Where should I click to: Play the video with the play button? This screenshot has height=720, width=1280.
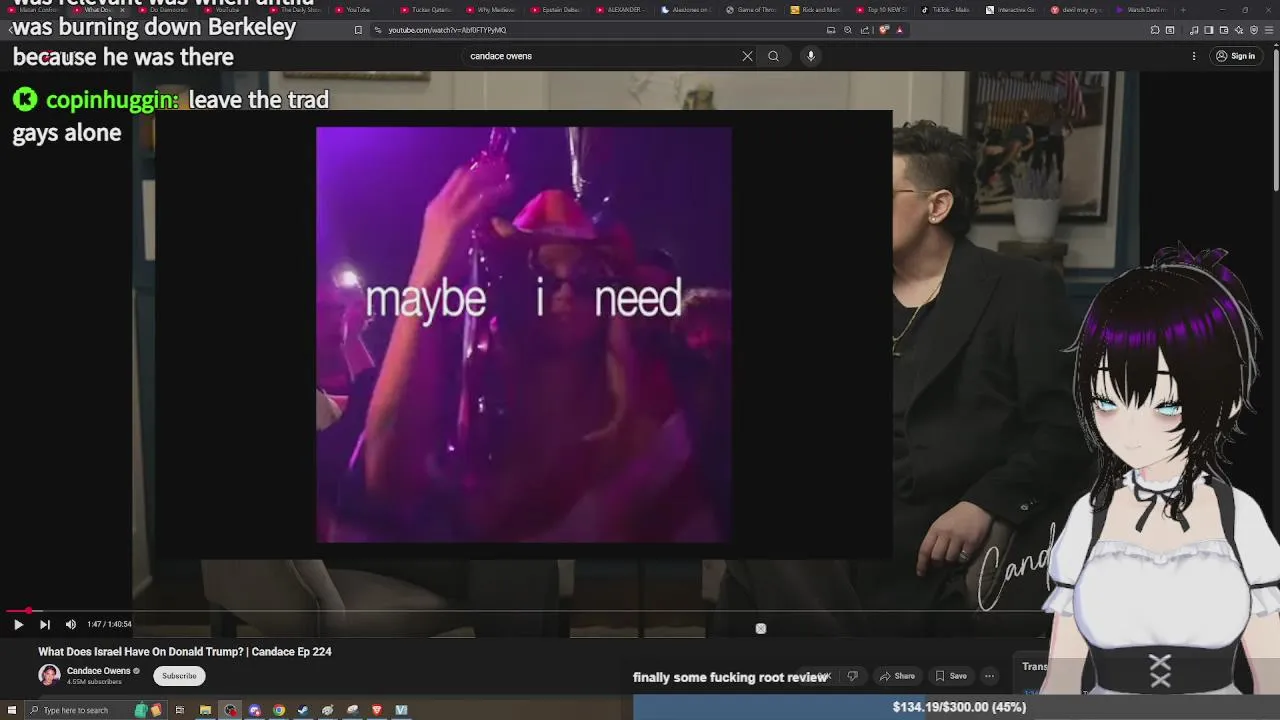(x=18, y=624)
